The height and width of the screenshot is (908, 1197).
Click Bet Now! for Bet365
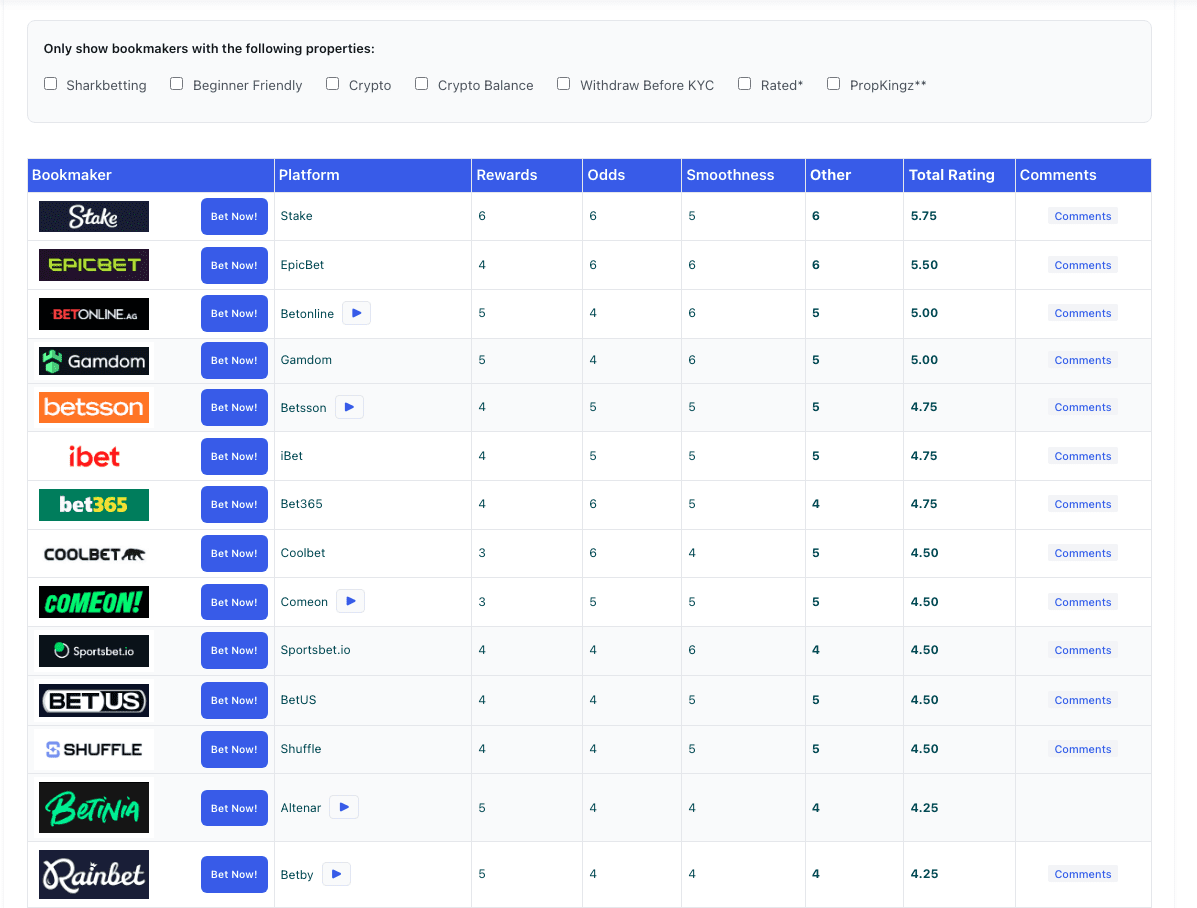click(x=234, y=504)
